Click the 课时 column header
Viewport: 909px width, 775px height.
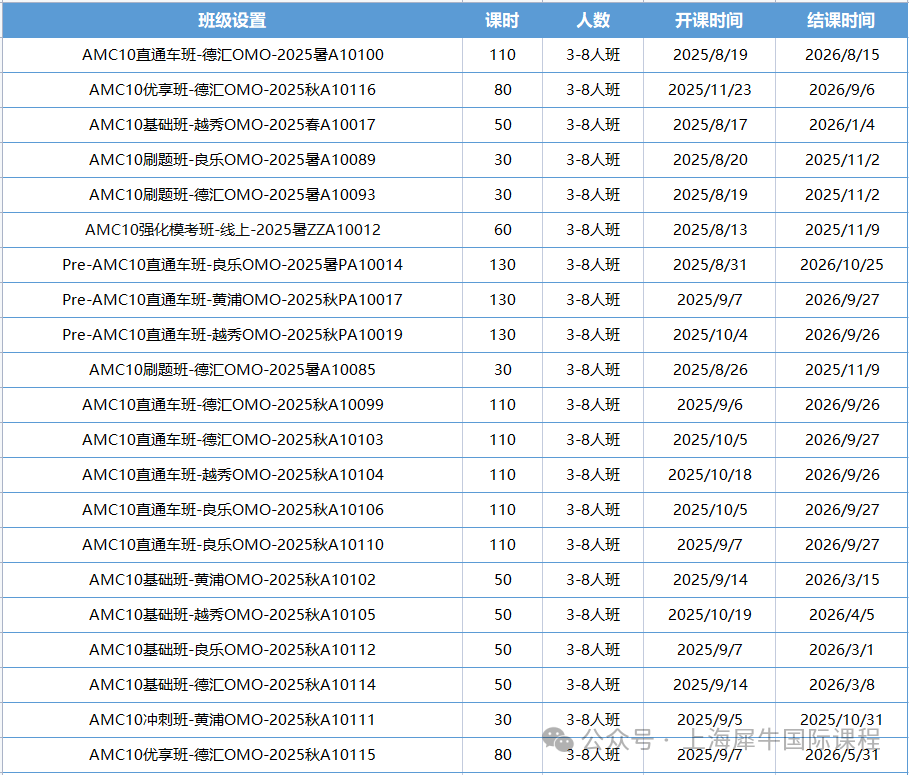[502, 20]
